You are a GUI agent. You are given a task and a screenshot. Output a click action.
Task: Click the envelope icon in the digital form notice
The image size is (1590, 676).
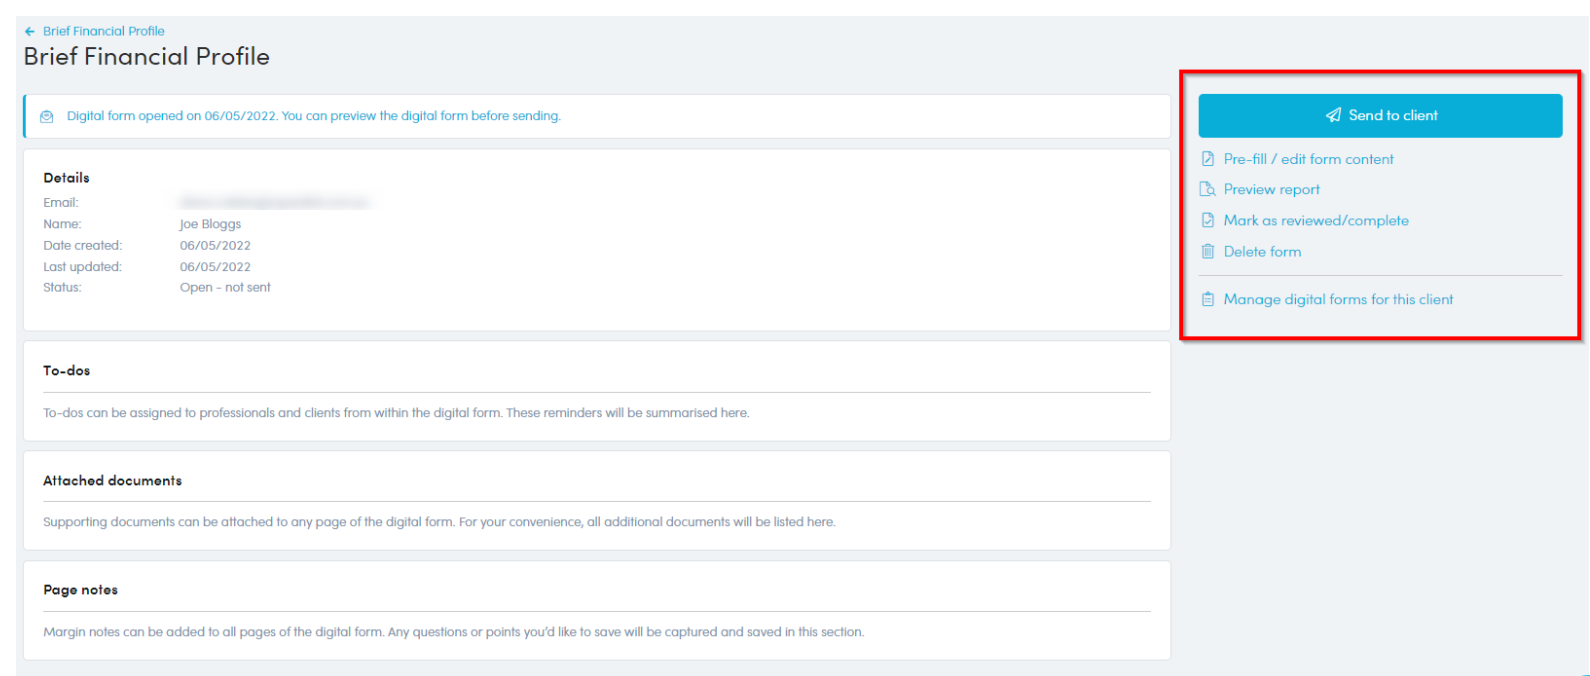46,117
